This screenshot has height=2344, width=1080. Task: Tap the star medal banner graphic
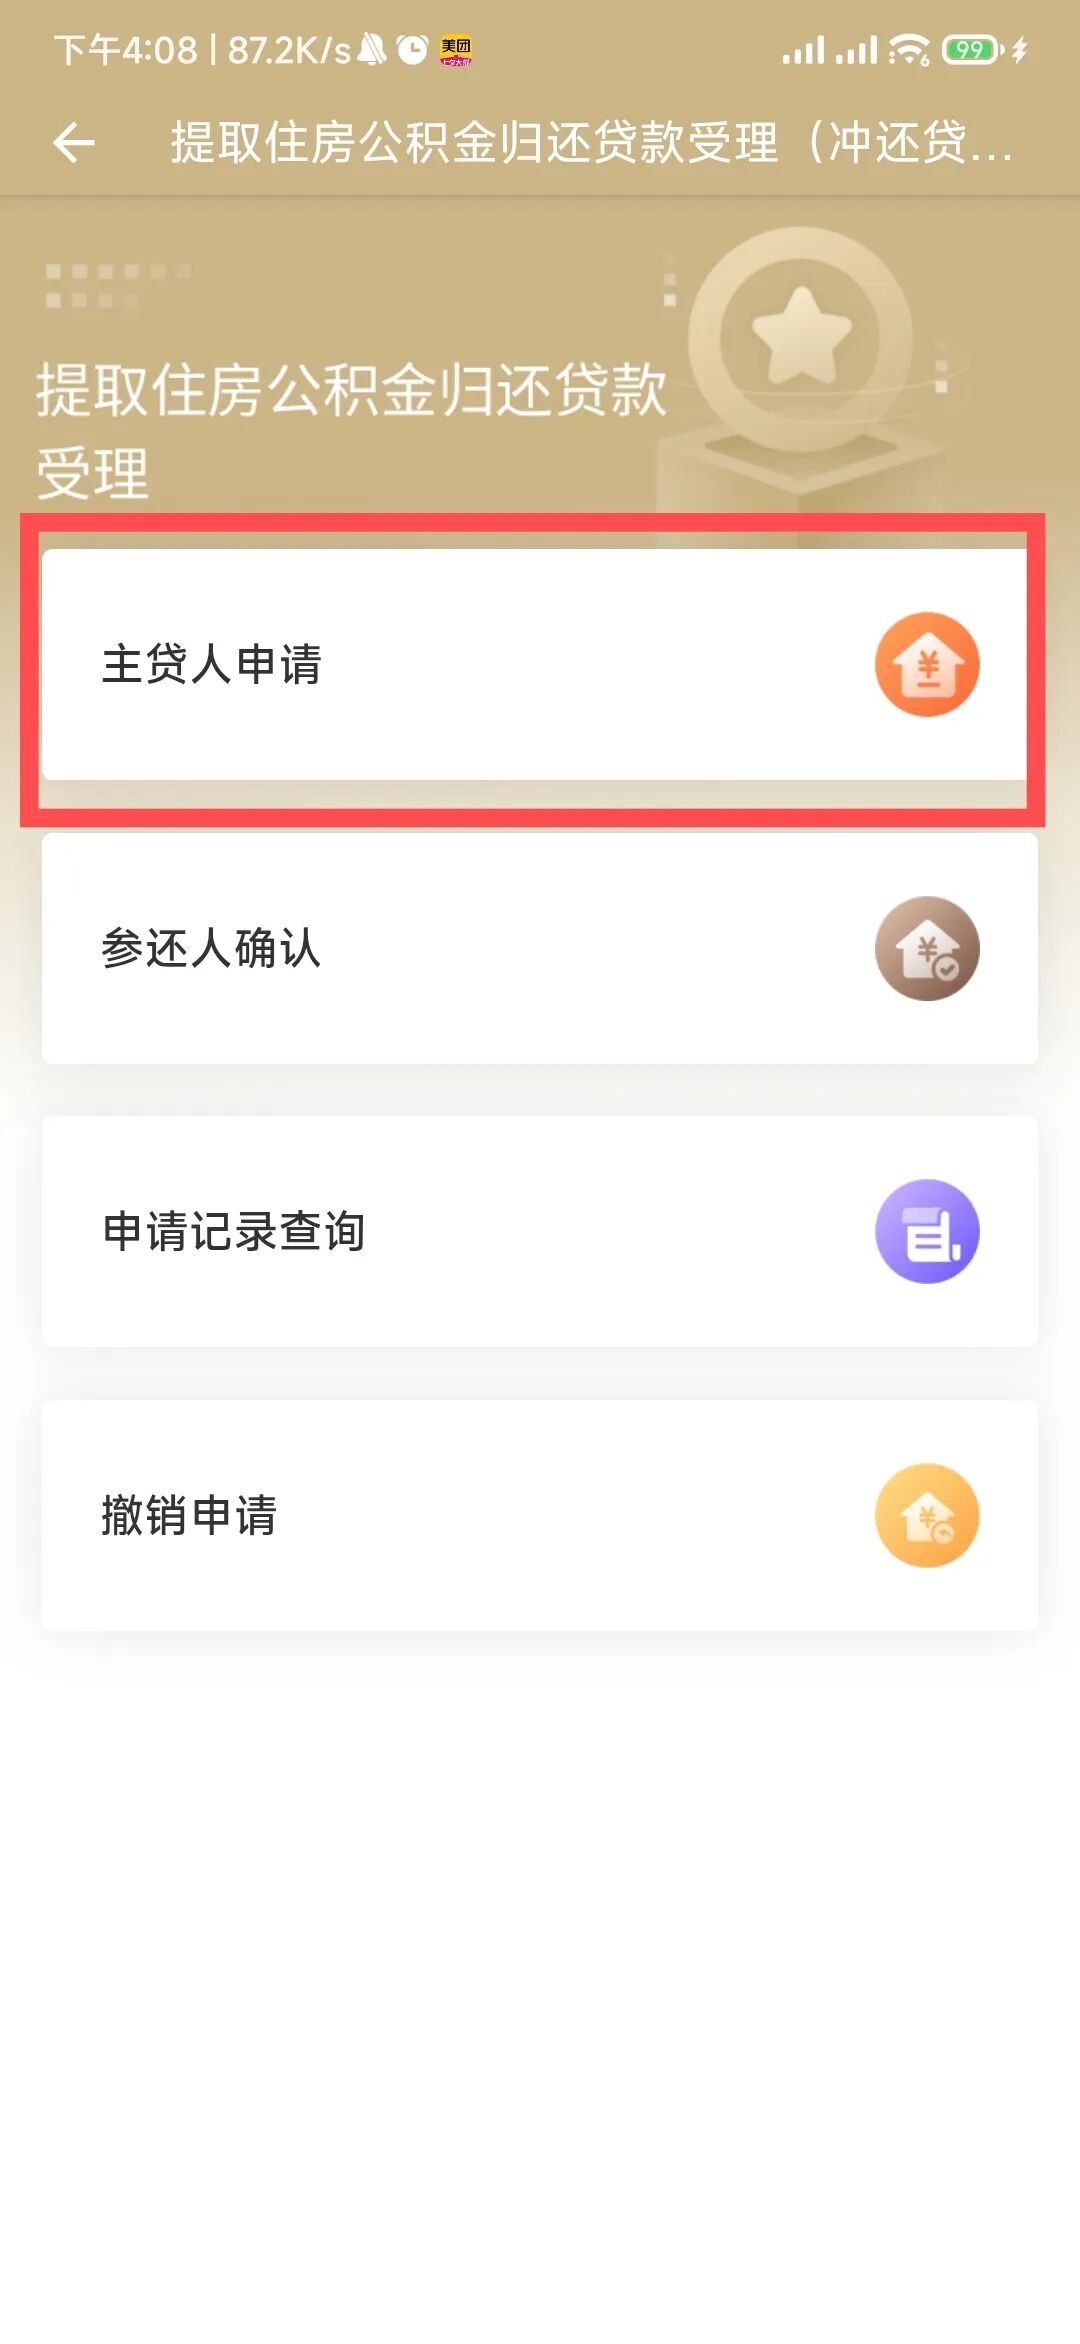[x=801, y=338]
